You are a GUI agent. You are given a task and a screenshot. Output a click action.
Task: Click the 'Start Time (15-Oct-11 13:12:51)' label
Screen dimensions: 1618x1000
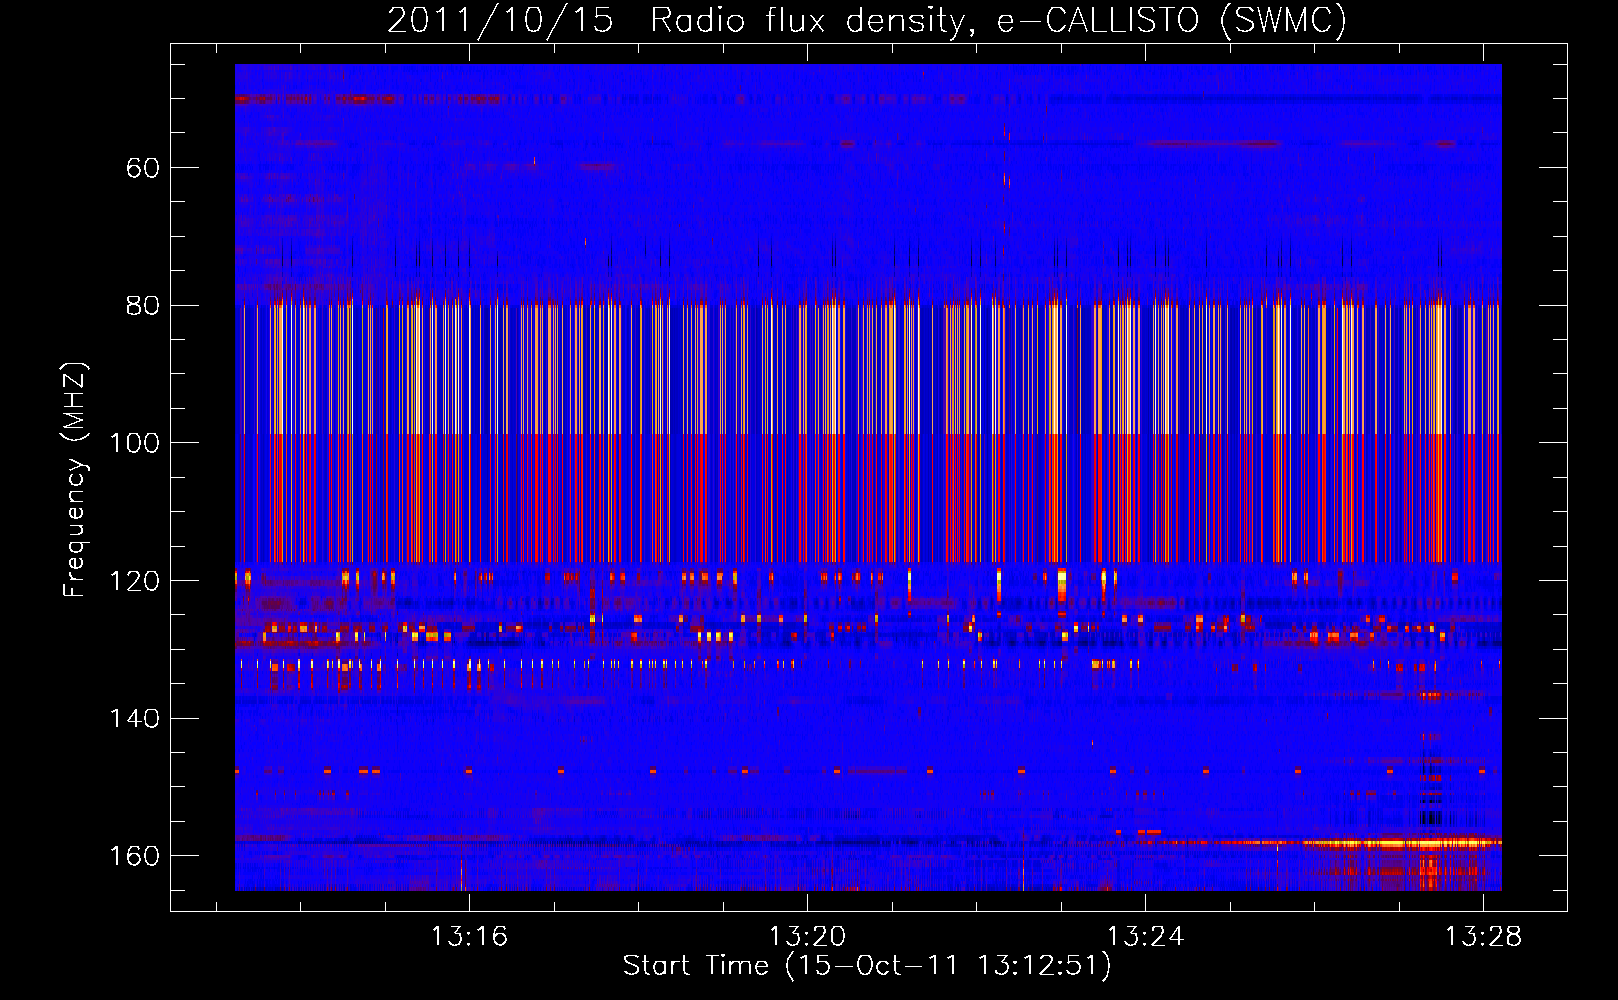[867, 966]
